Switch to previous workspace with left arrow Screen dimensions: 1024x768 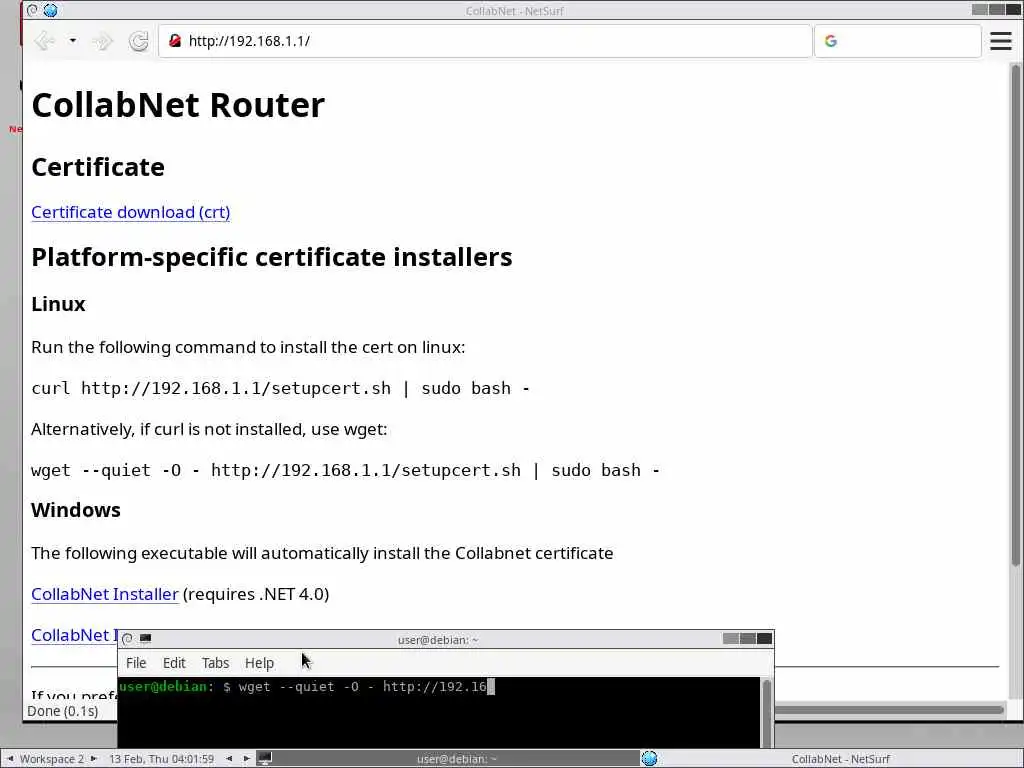click(10, 759)
